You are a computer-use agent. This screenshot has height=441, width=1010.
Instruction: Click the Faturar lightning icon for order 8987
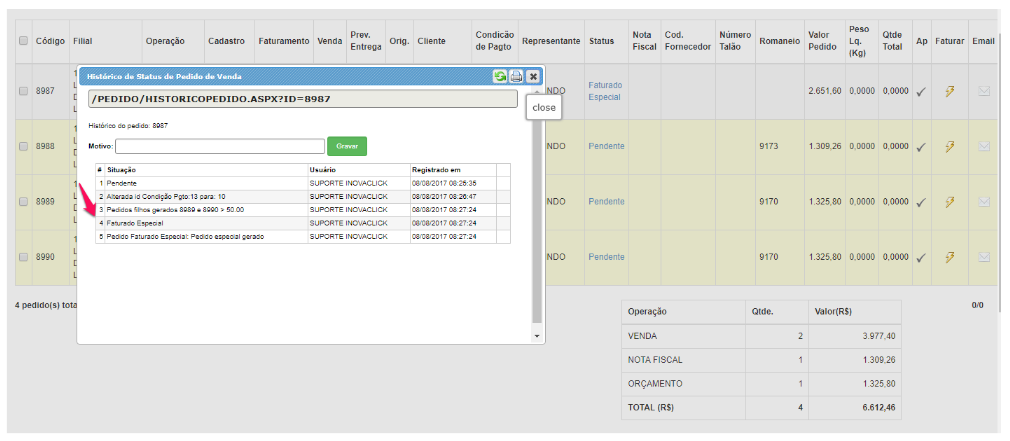click(950, 91)
